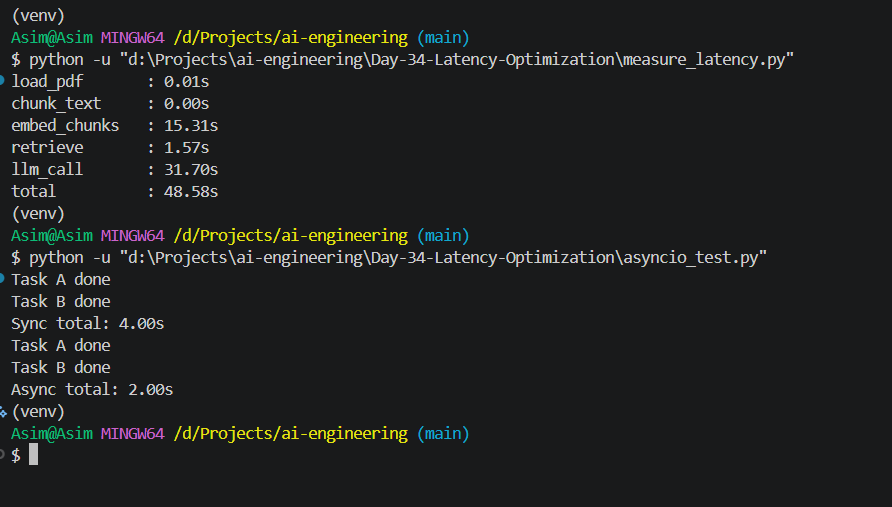Click the /d/Projects/ai-engineering path above measure_latency command

[291, 38]
